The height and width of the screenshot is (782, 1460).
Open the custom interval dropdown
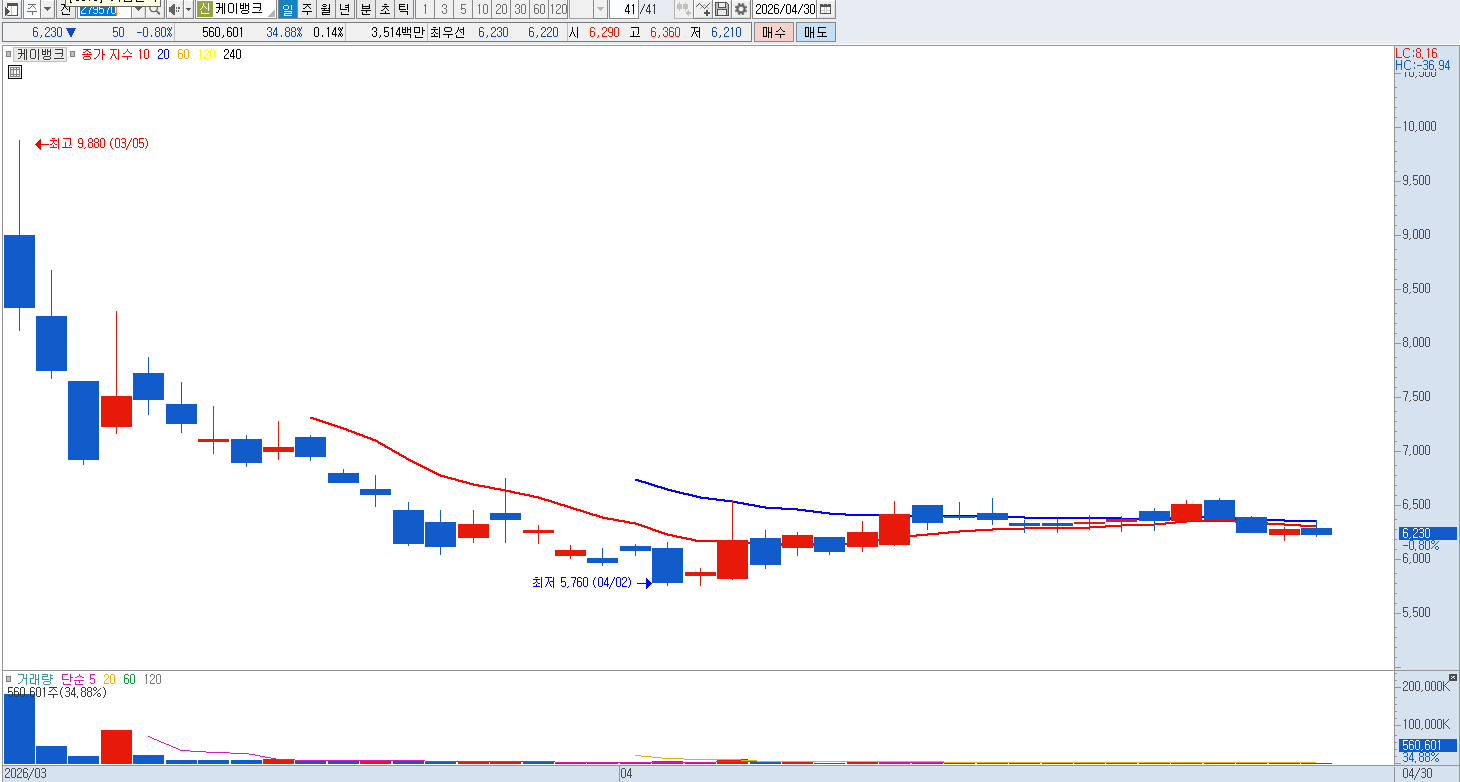pos(600,9)
